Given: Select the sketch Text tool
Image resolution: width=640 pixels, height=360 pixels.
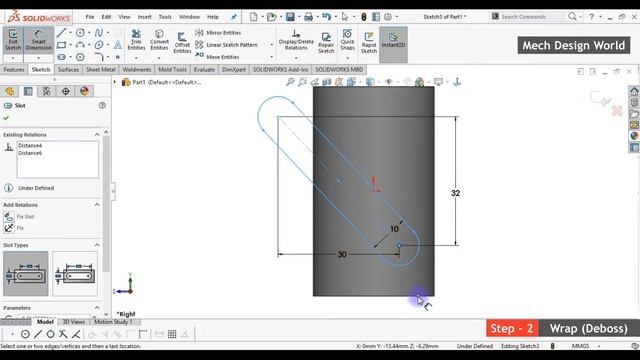Looking at the screenshot, I should click(x=118, y=45).
